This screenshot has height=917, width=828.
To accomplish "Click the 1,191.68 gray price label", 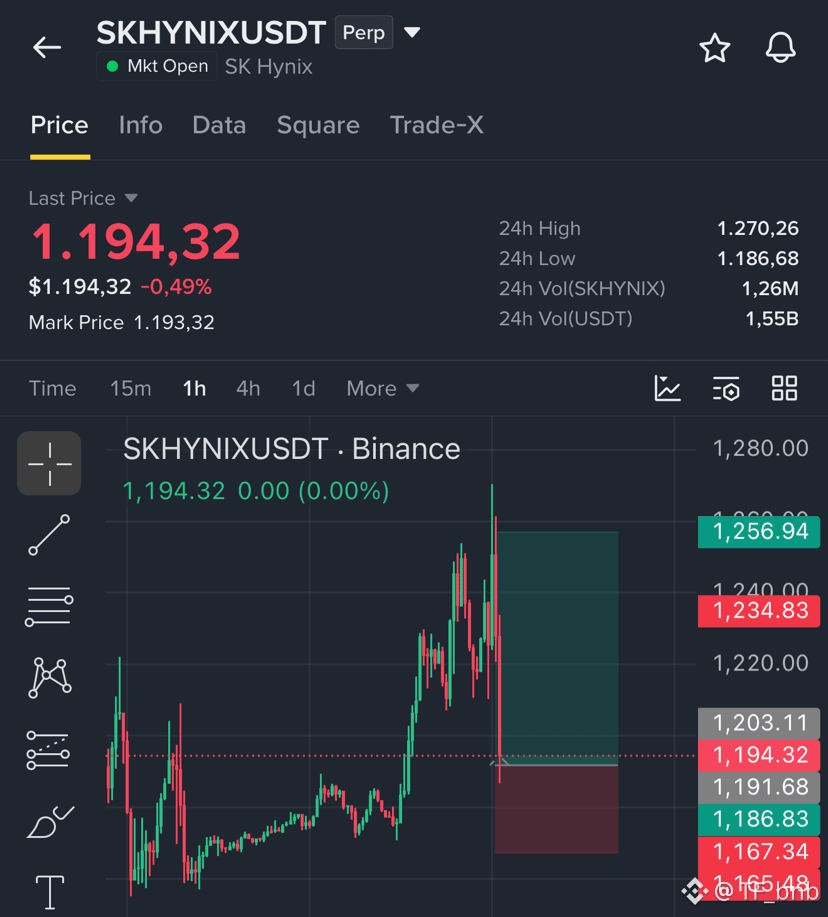I will click(x=759, y=787).
